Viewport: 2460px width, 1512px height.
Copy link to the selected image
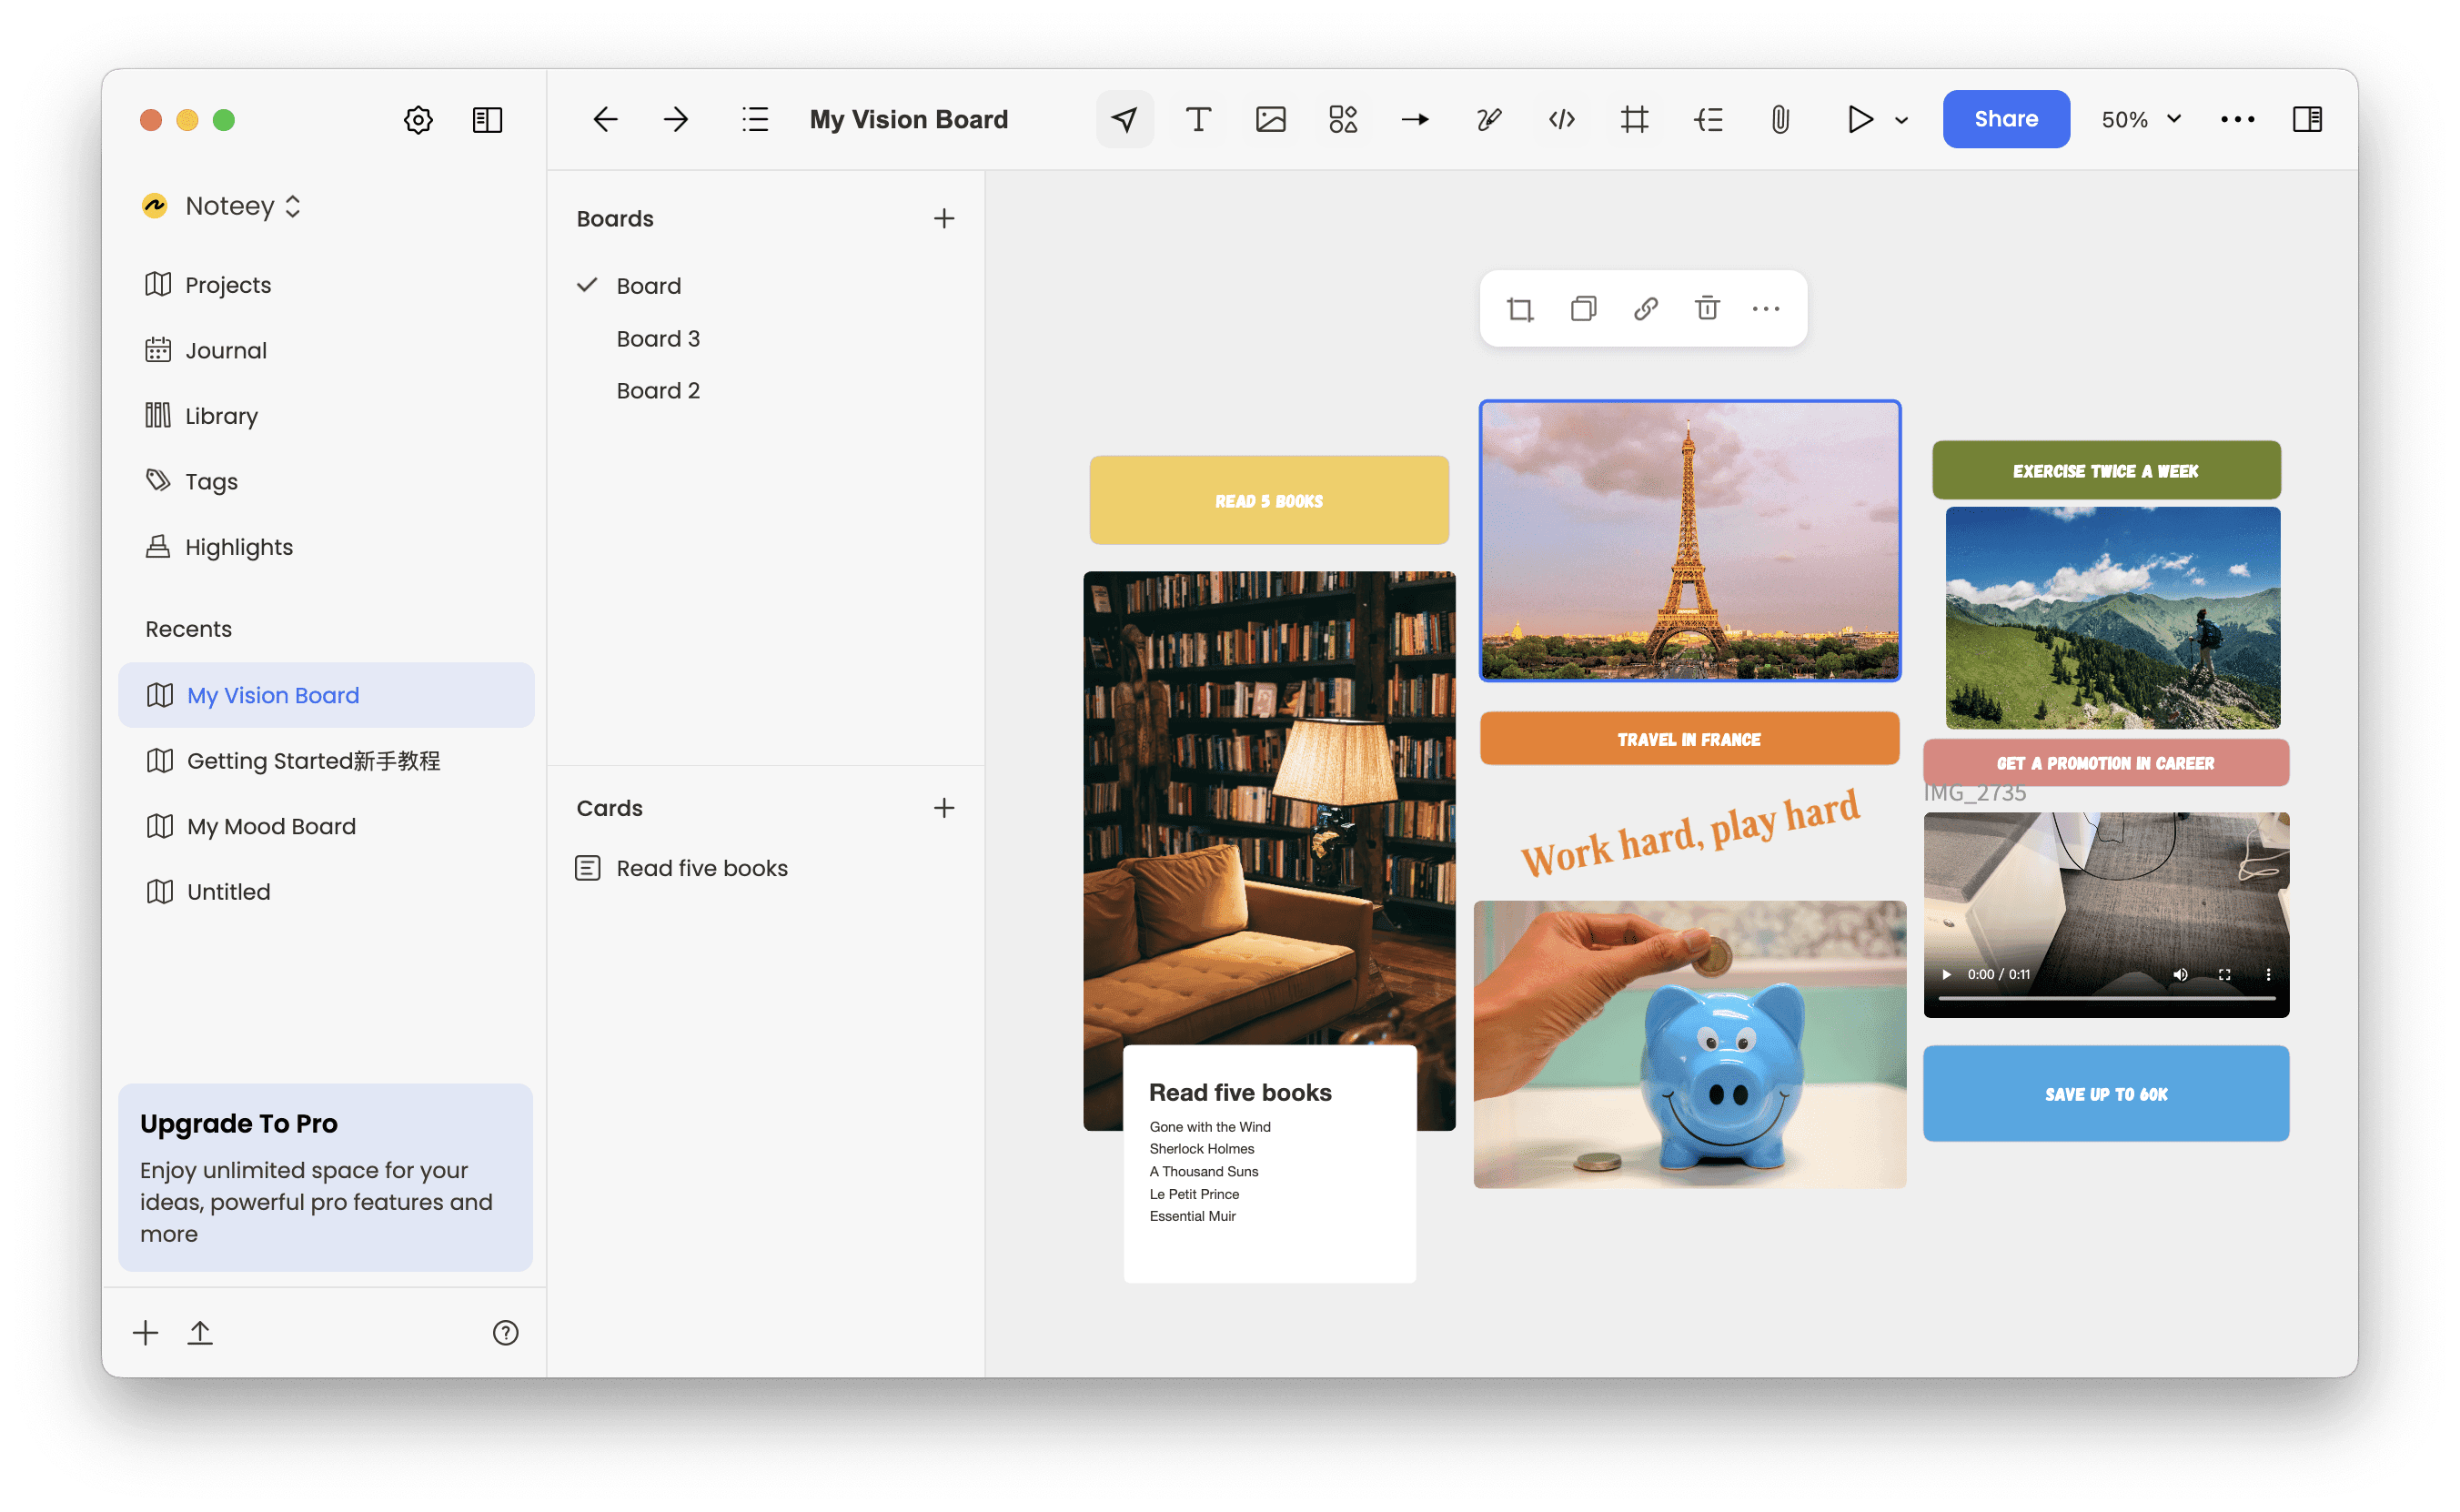[1645, 309]
